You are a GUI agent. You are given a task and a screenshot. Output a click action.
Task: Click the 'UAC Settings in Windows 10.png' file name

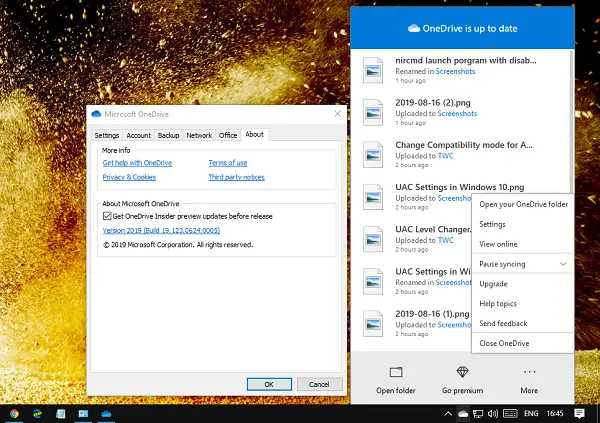460,187
